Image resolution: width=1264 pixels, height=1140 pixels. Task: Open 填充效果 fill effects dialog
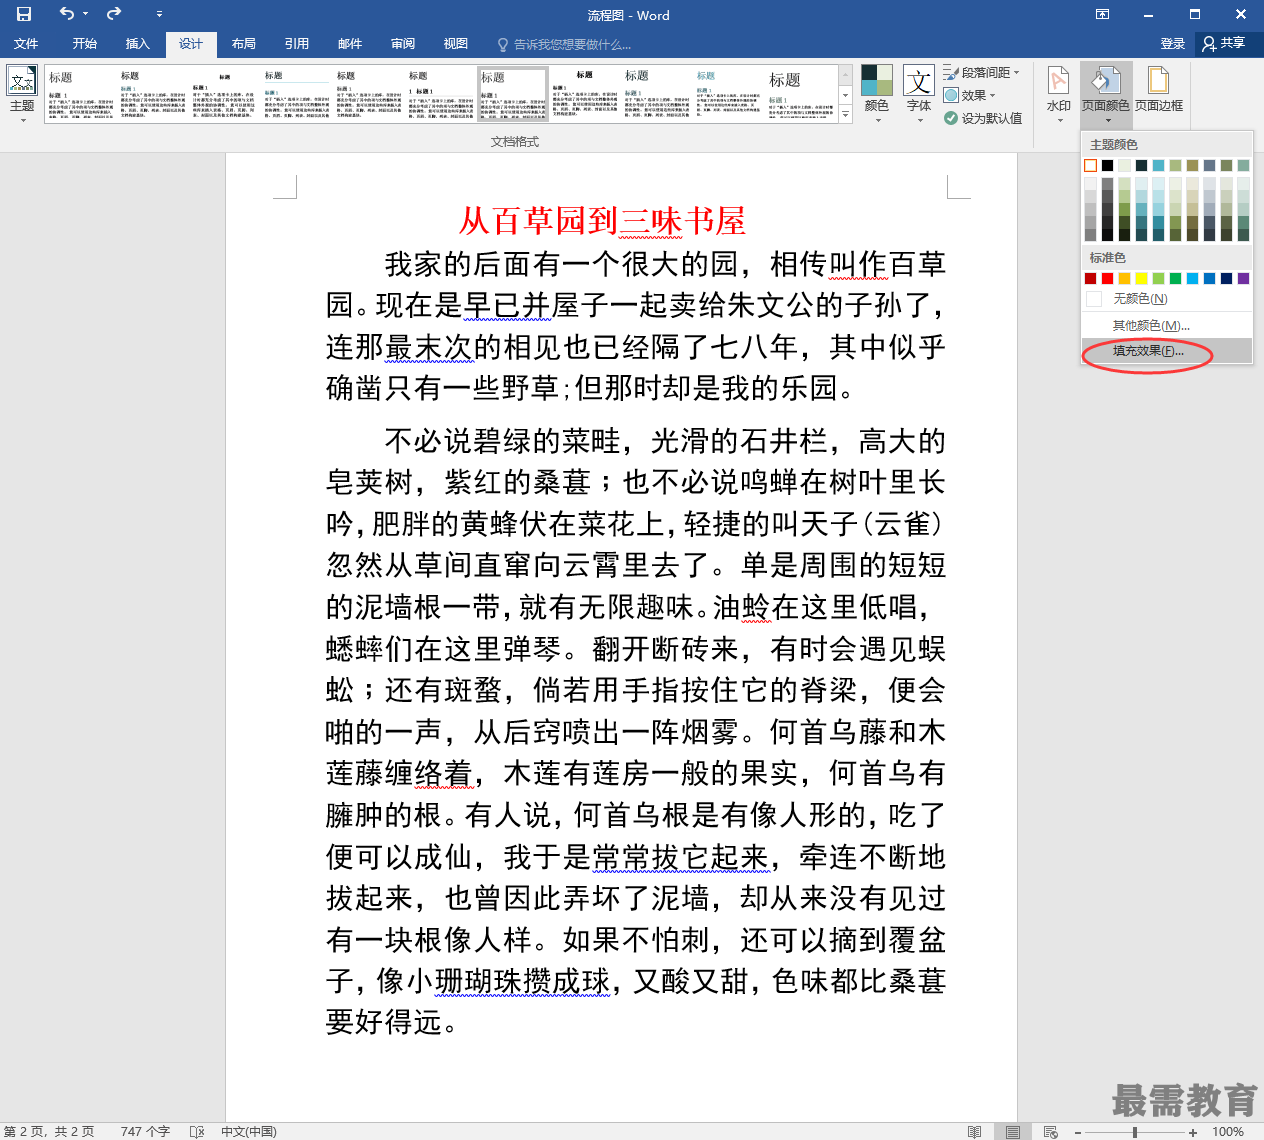[x=1167, y=351]
